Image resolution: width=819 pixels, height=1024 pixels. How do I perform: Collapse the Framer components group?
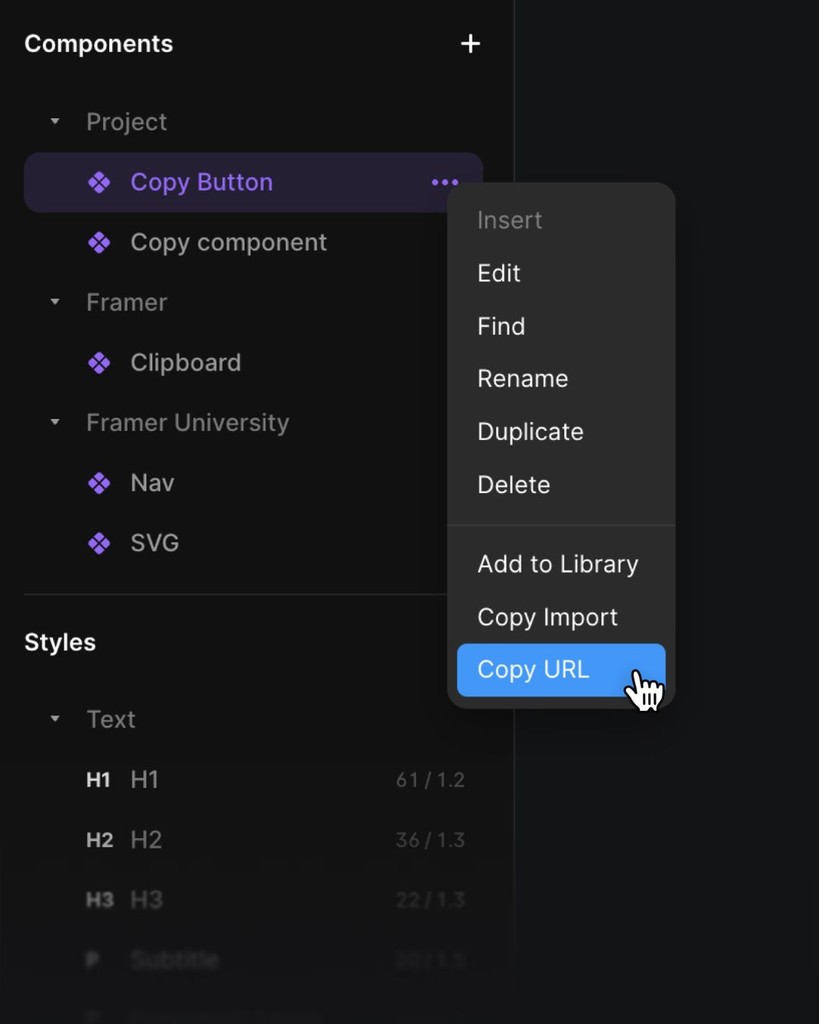(x=55, y=302)
